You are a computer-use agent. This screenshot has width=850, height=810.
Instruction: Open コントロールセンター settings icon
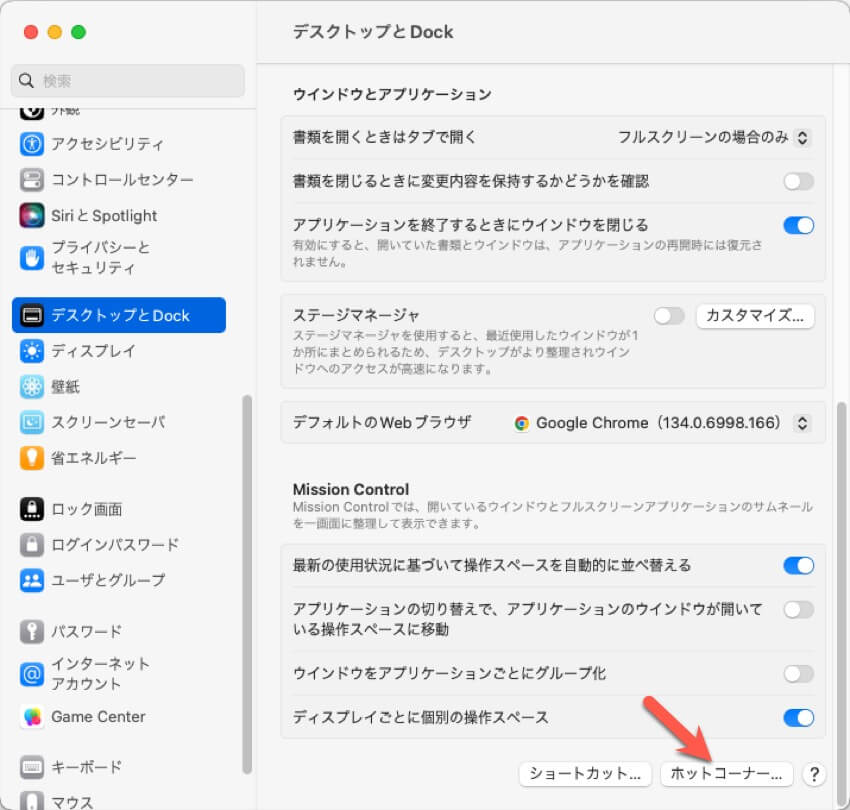[32, 180]
